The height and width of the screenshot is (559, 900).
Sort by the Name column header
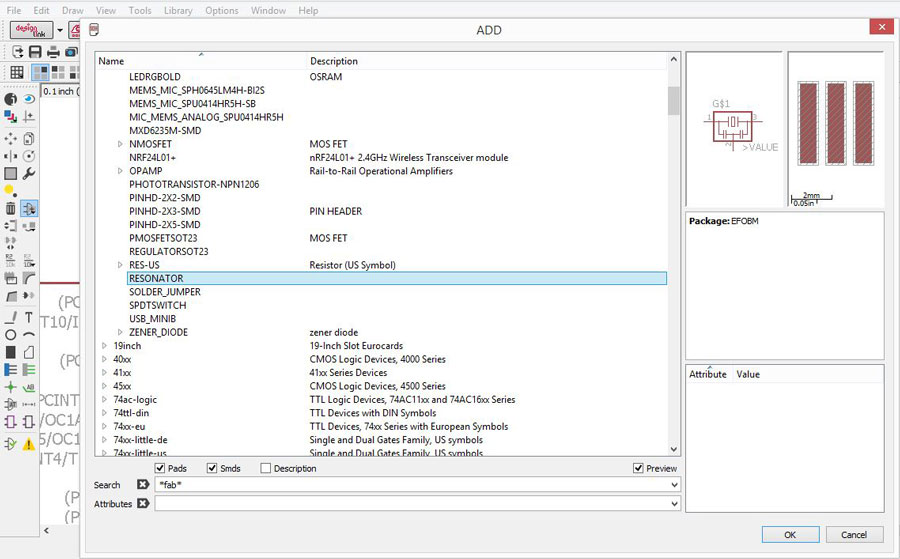pyautogui.click(x=201, y=61)
